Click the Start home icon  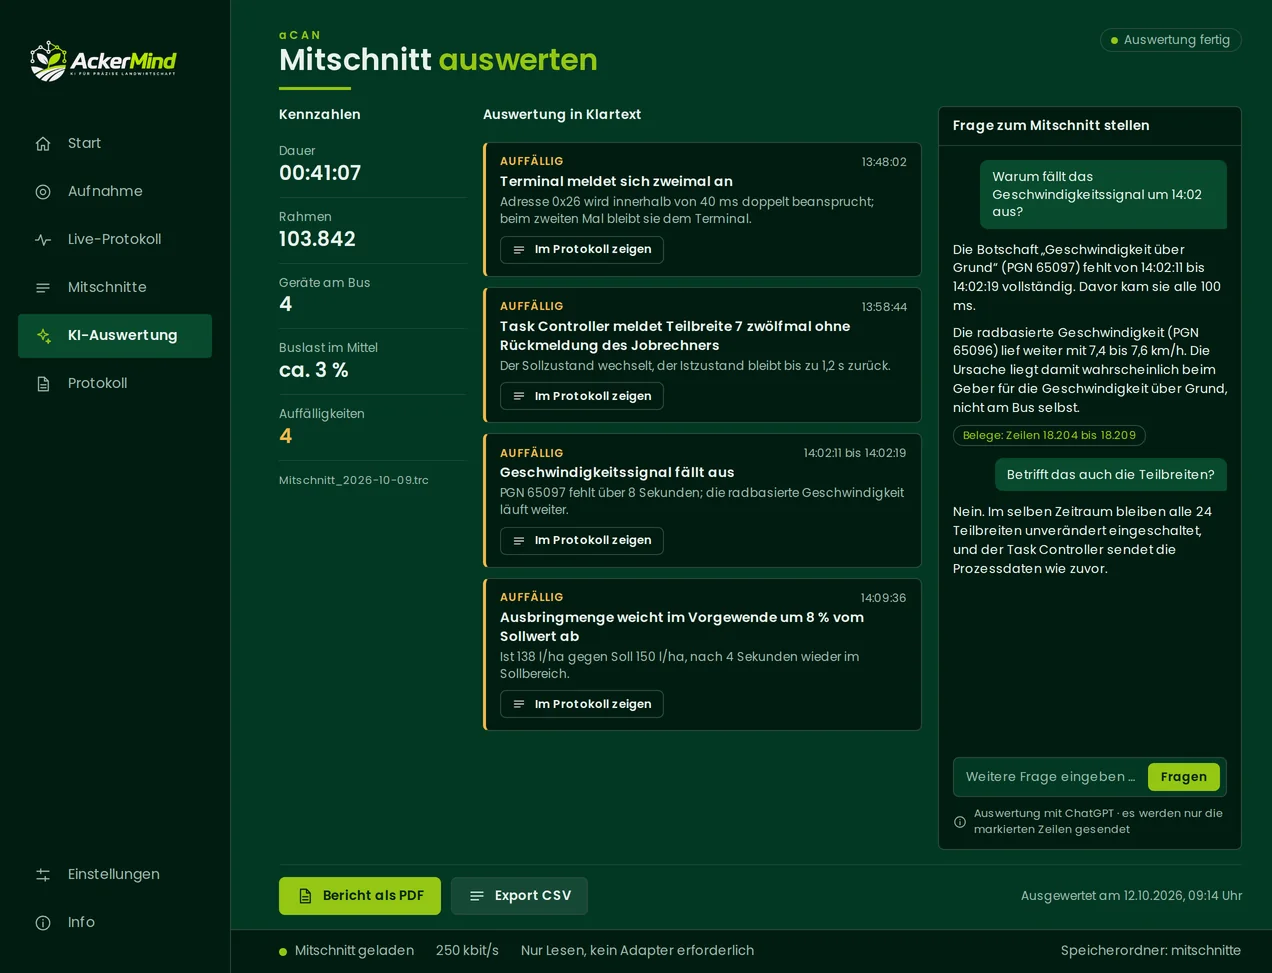pyautogui.click(x=43, y=143)
